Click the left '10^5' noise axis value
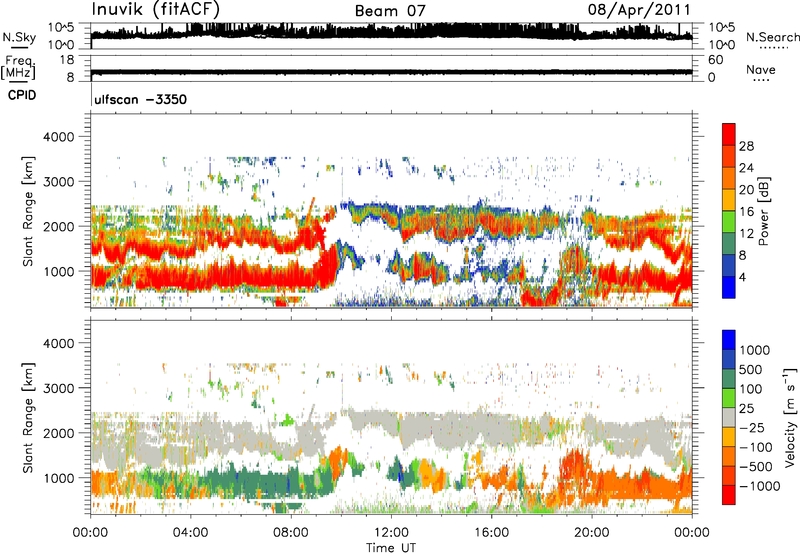 click(x=61, y=27)
